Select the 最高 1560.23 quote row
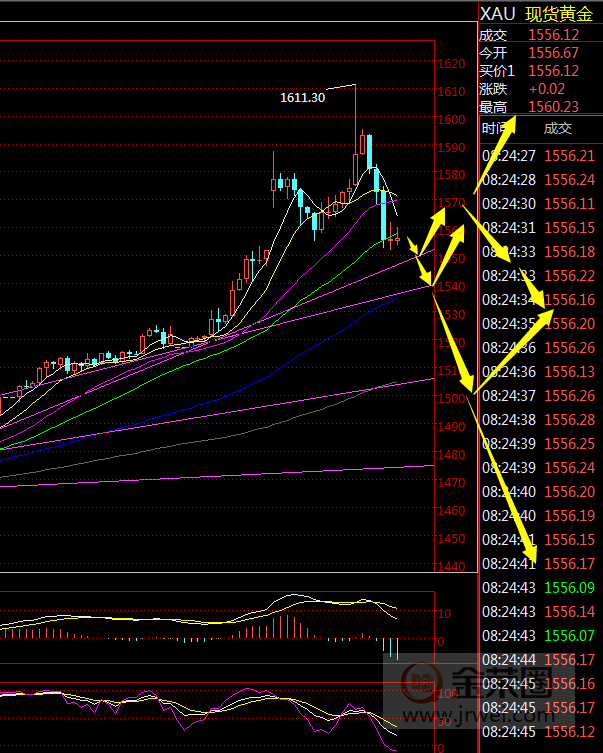The image size is (603, 753). tap(540, 107)
